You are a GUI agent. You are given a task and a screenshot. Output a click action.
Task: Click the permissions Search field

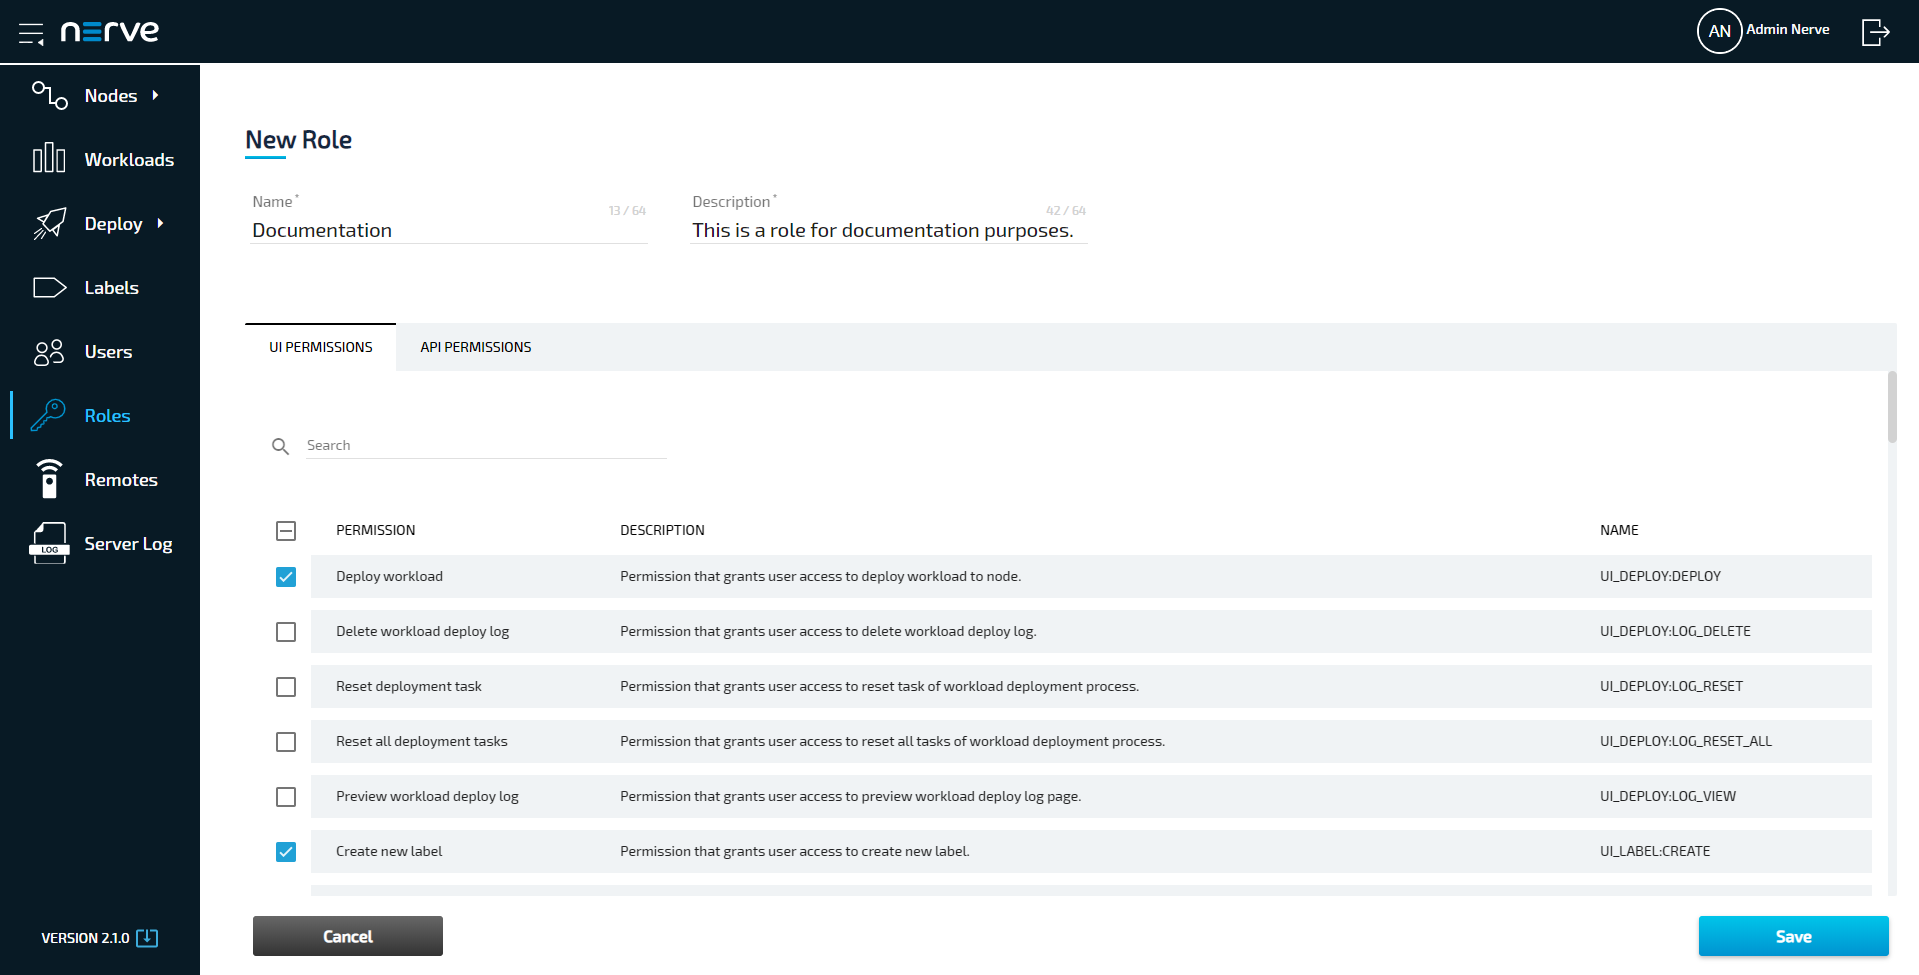(485, 445)
